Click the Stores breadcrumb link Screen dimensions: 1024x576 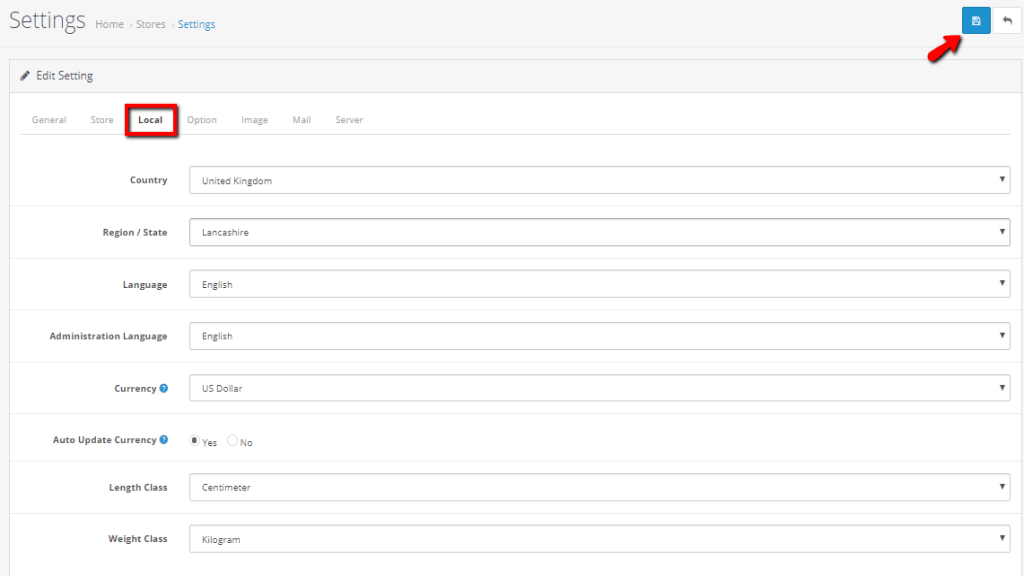point(151,24)
